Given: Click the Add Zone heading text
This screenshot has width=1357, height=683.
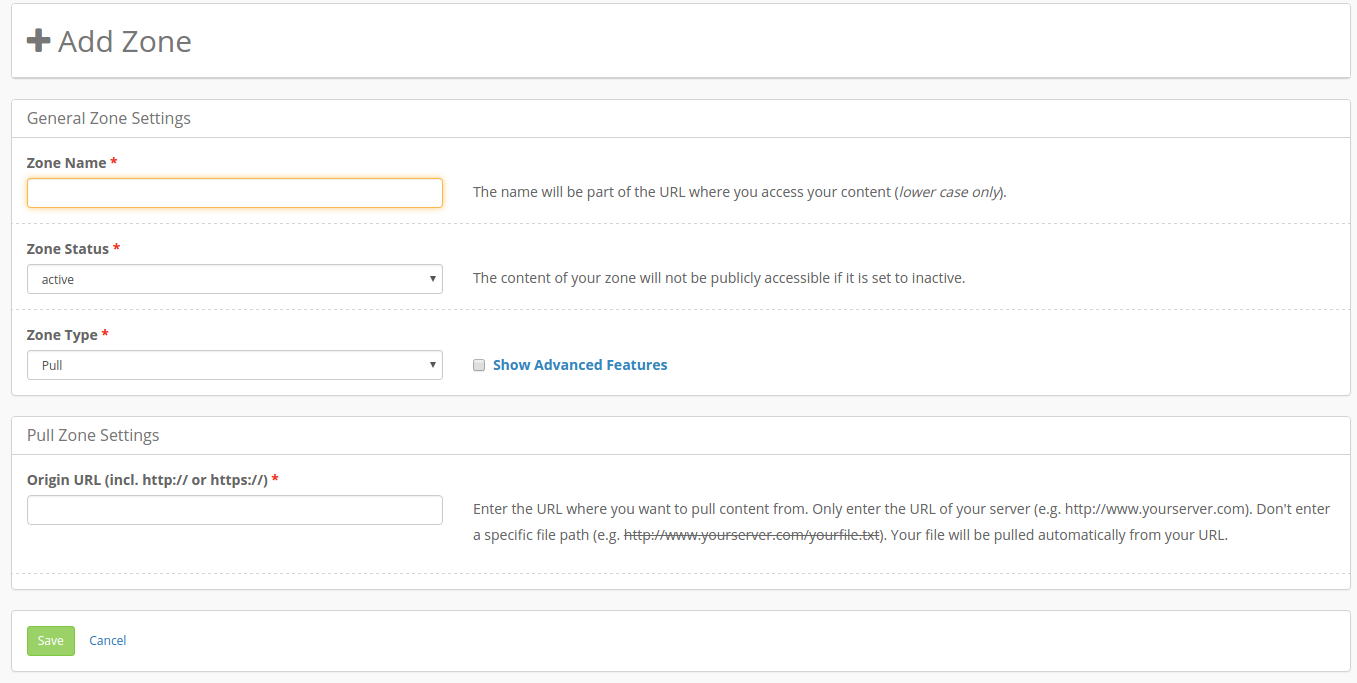Looking at the screenshot, I should click(x=125, y=41).
